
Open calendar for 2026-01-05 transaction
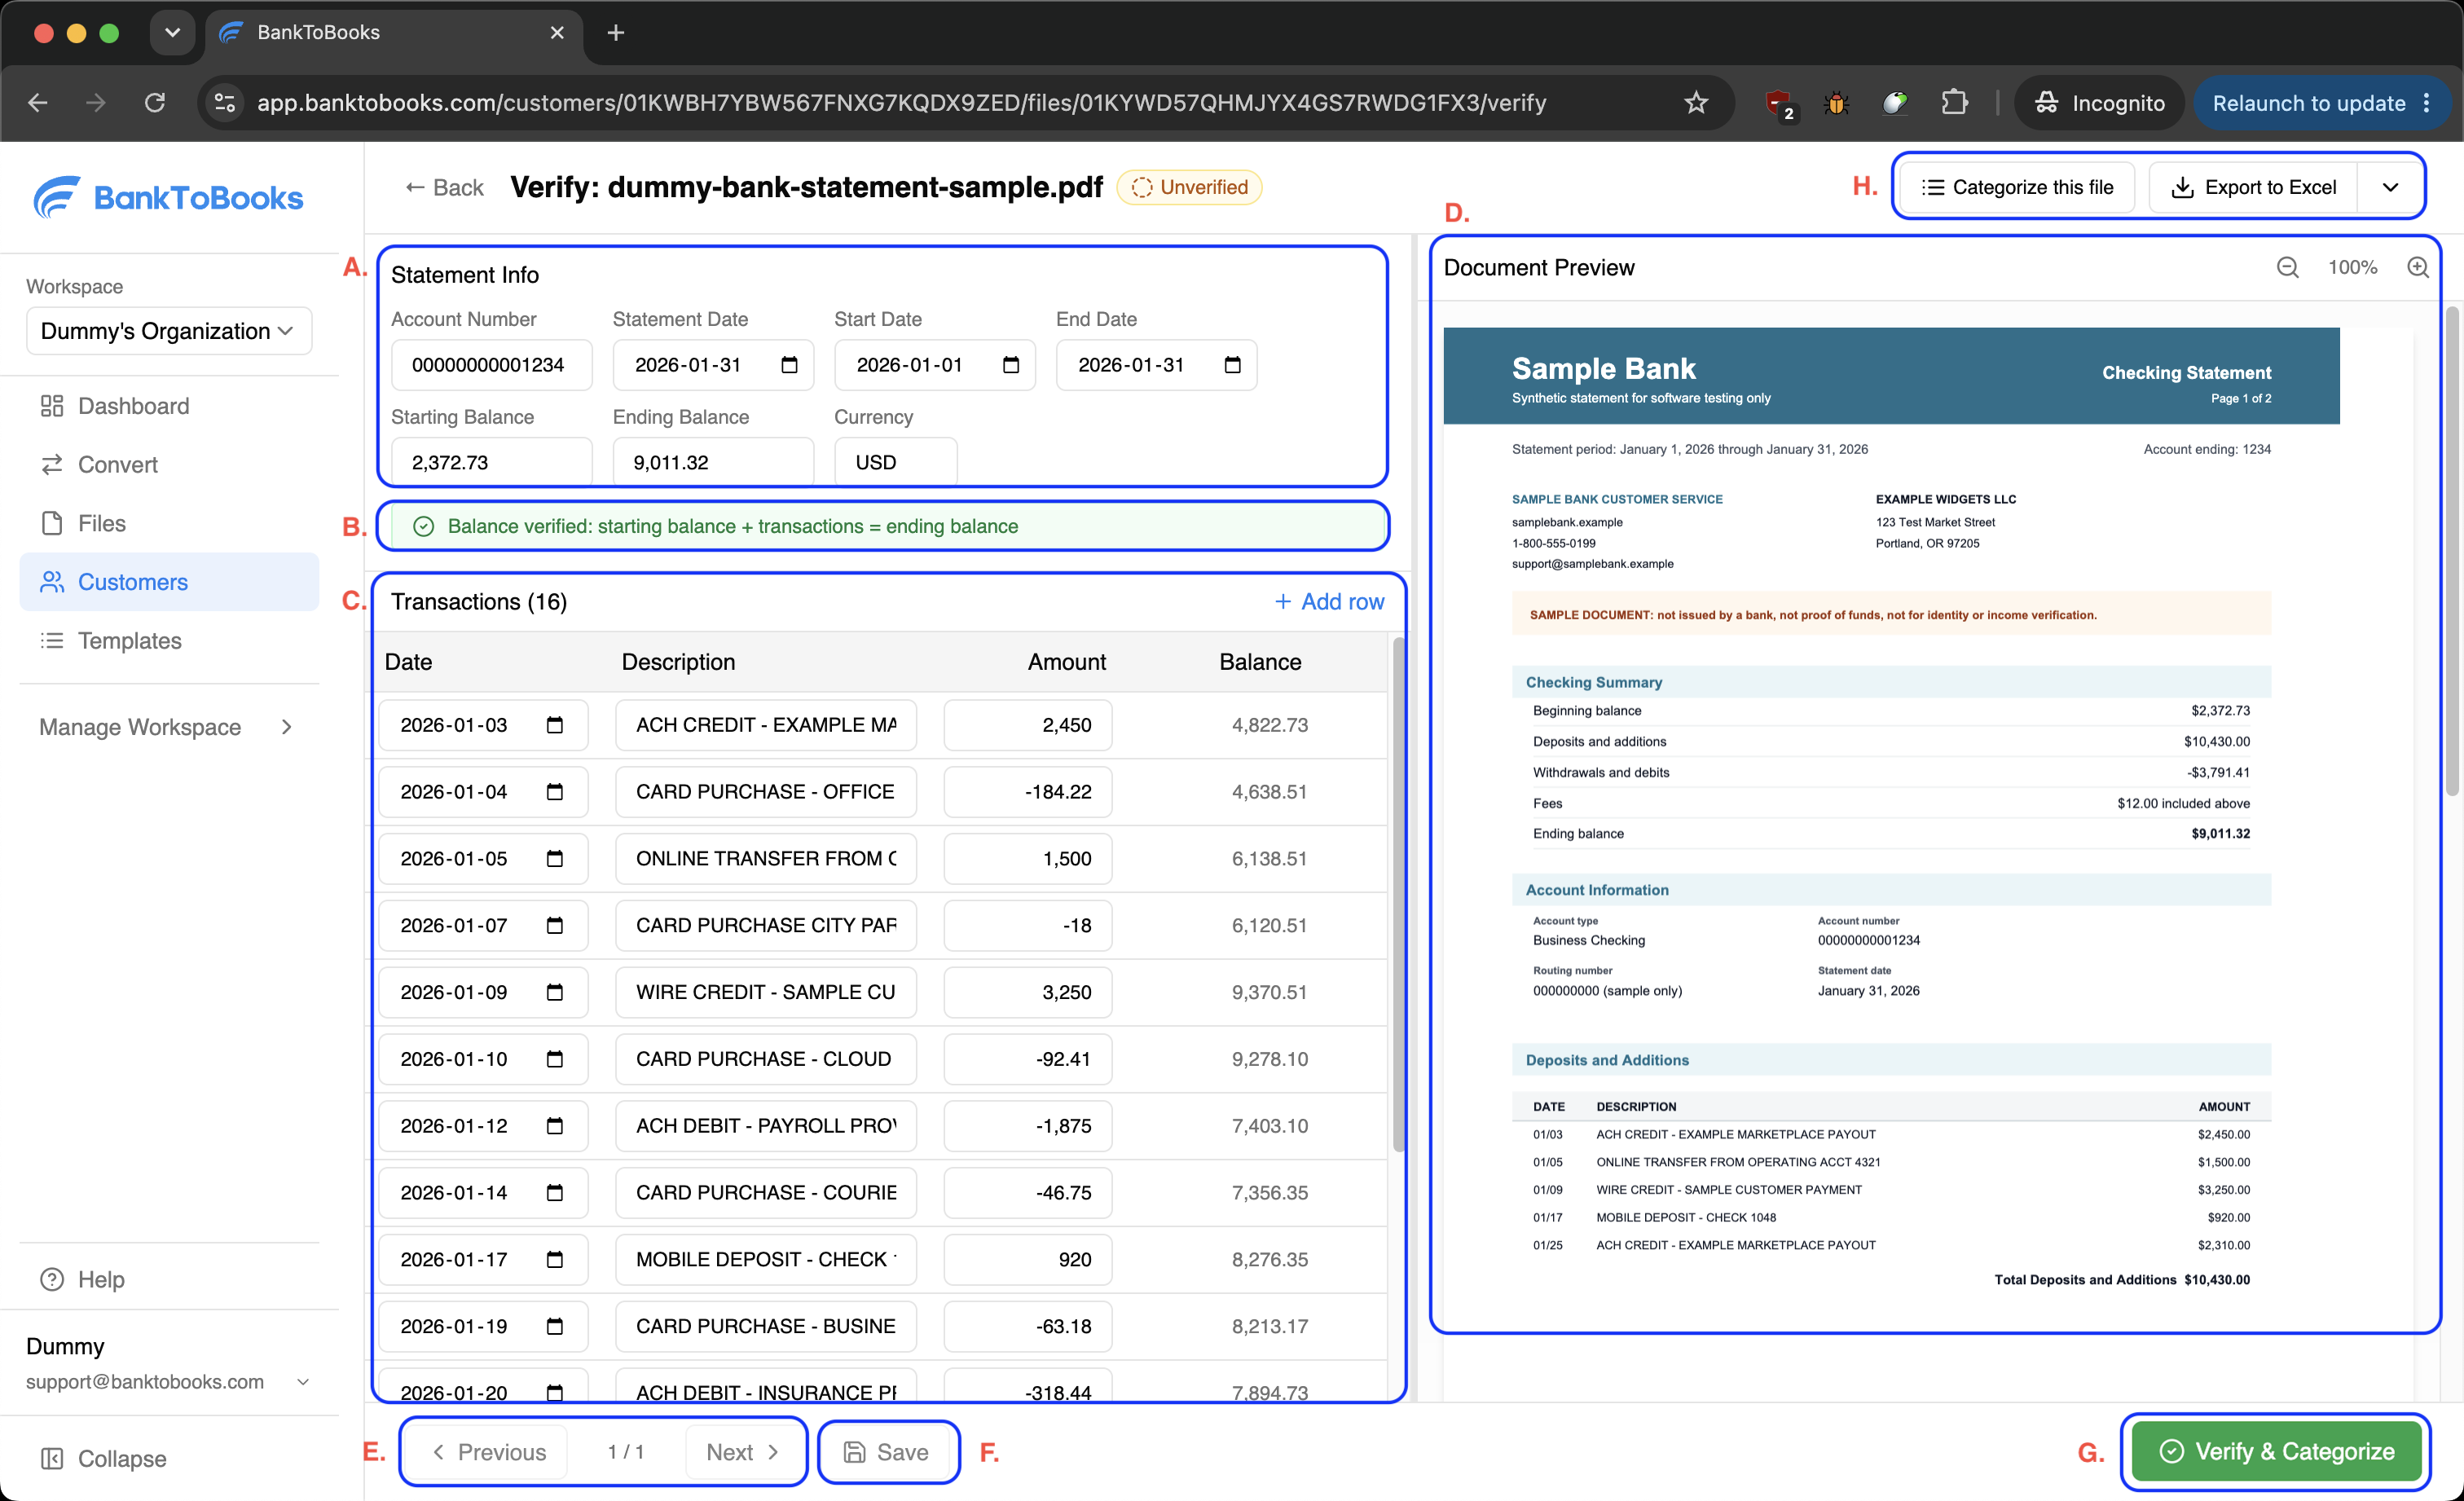(555, 859)
